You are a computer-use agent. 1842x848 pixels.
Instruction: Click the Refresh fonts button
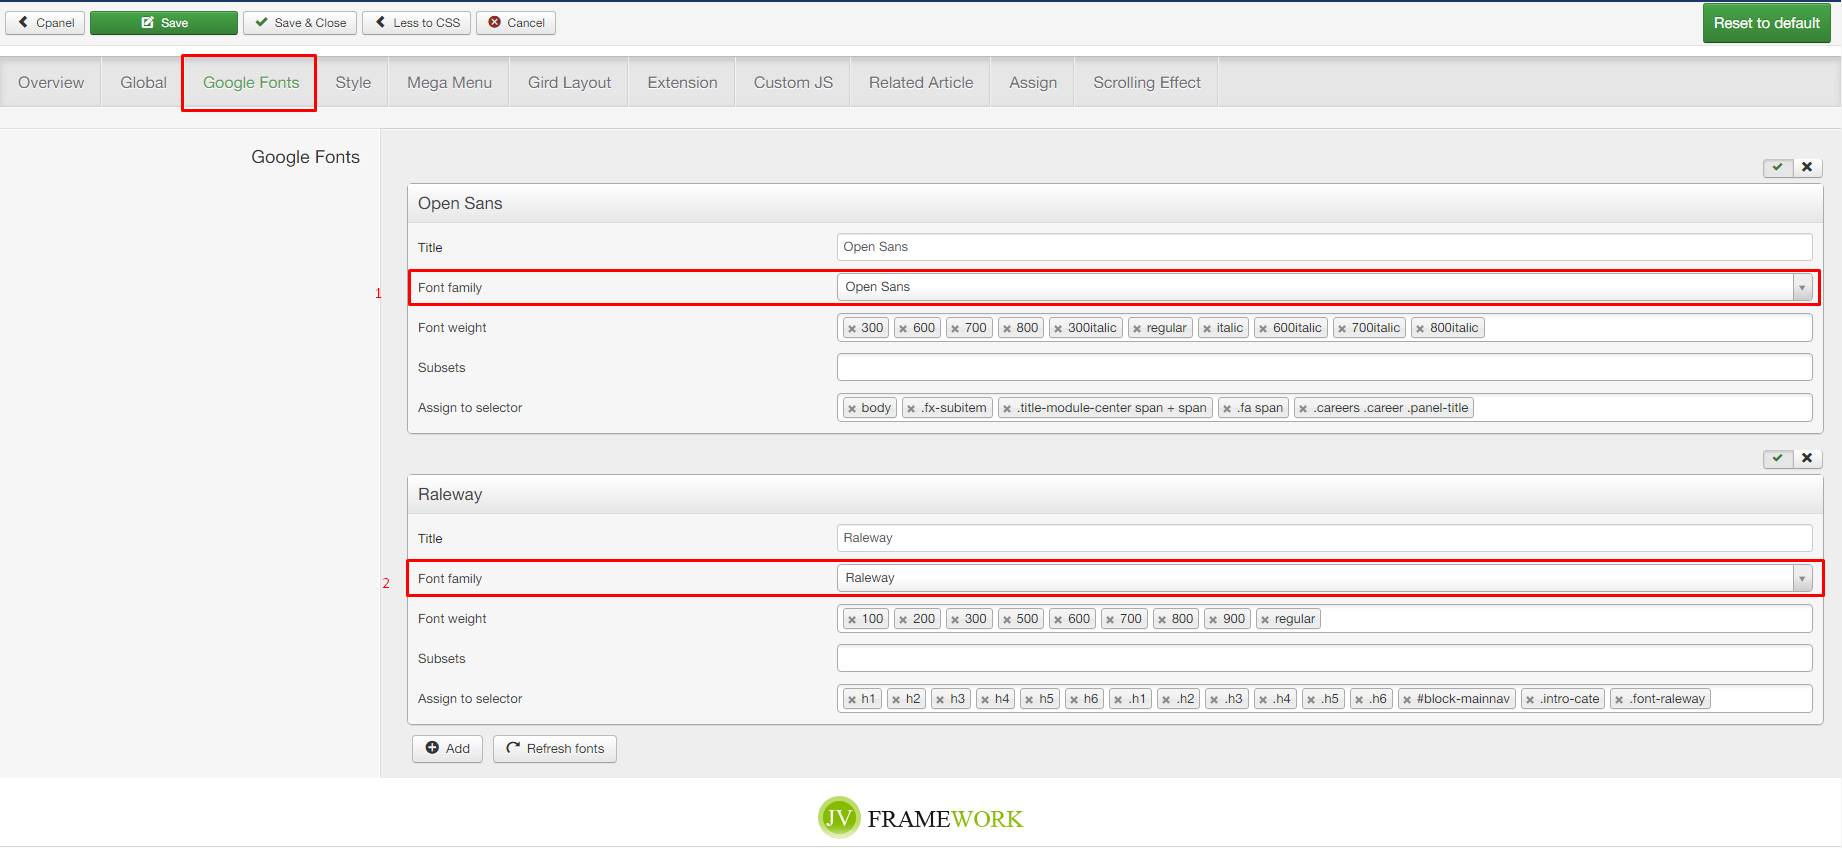pyautogui.click(x=555, y=749)
